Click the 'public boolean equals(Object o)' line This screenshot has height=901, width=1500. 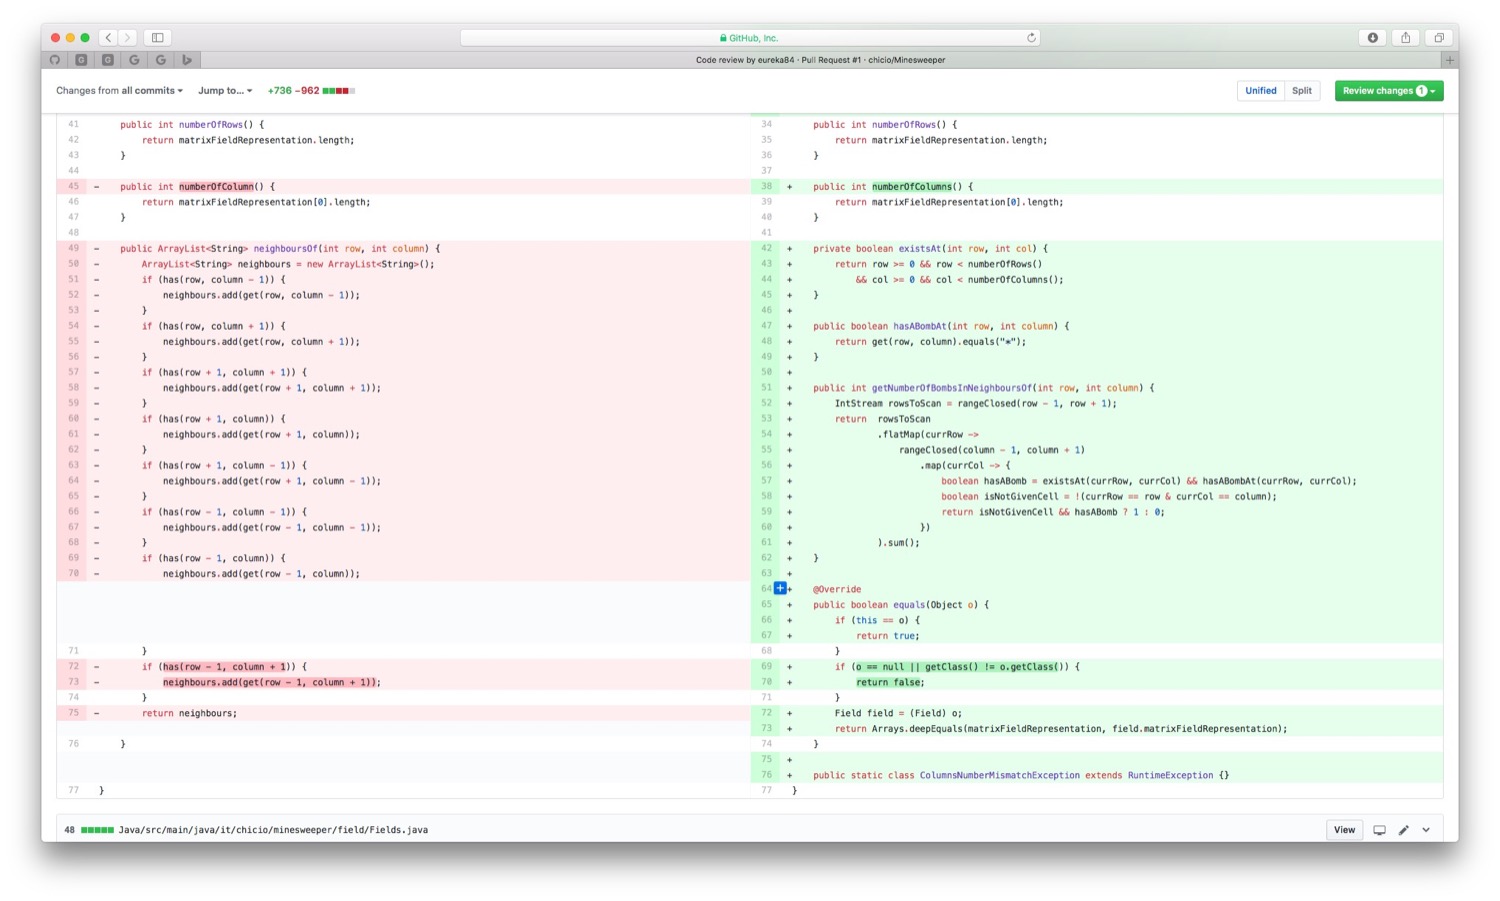[x=1112, y=605]
